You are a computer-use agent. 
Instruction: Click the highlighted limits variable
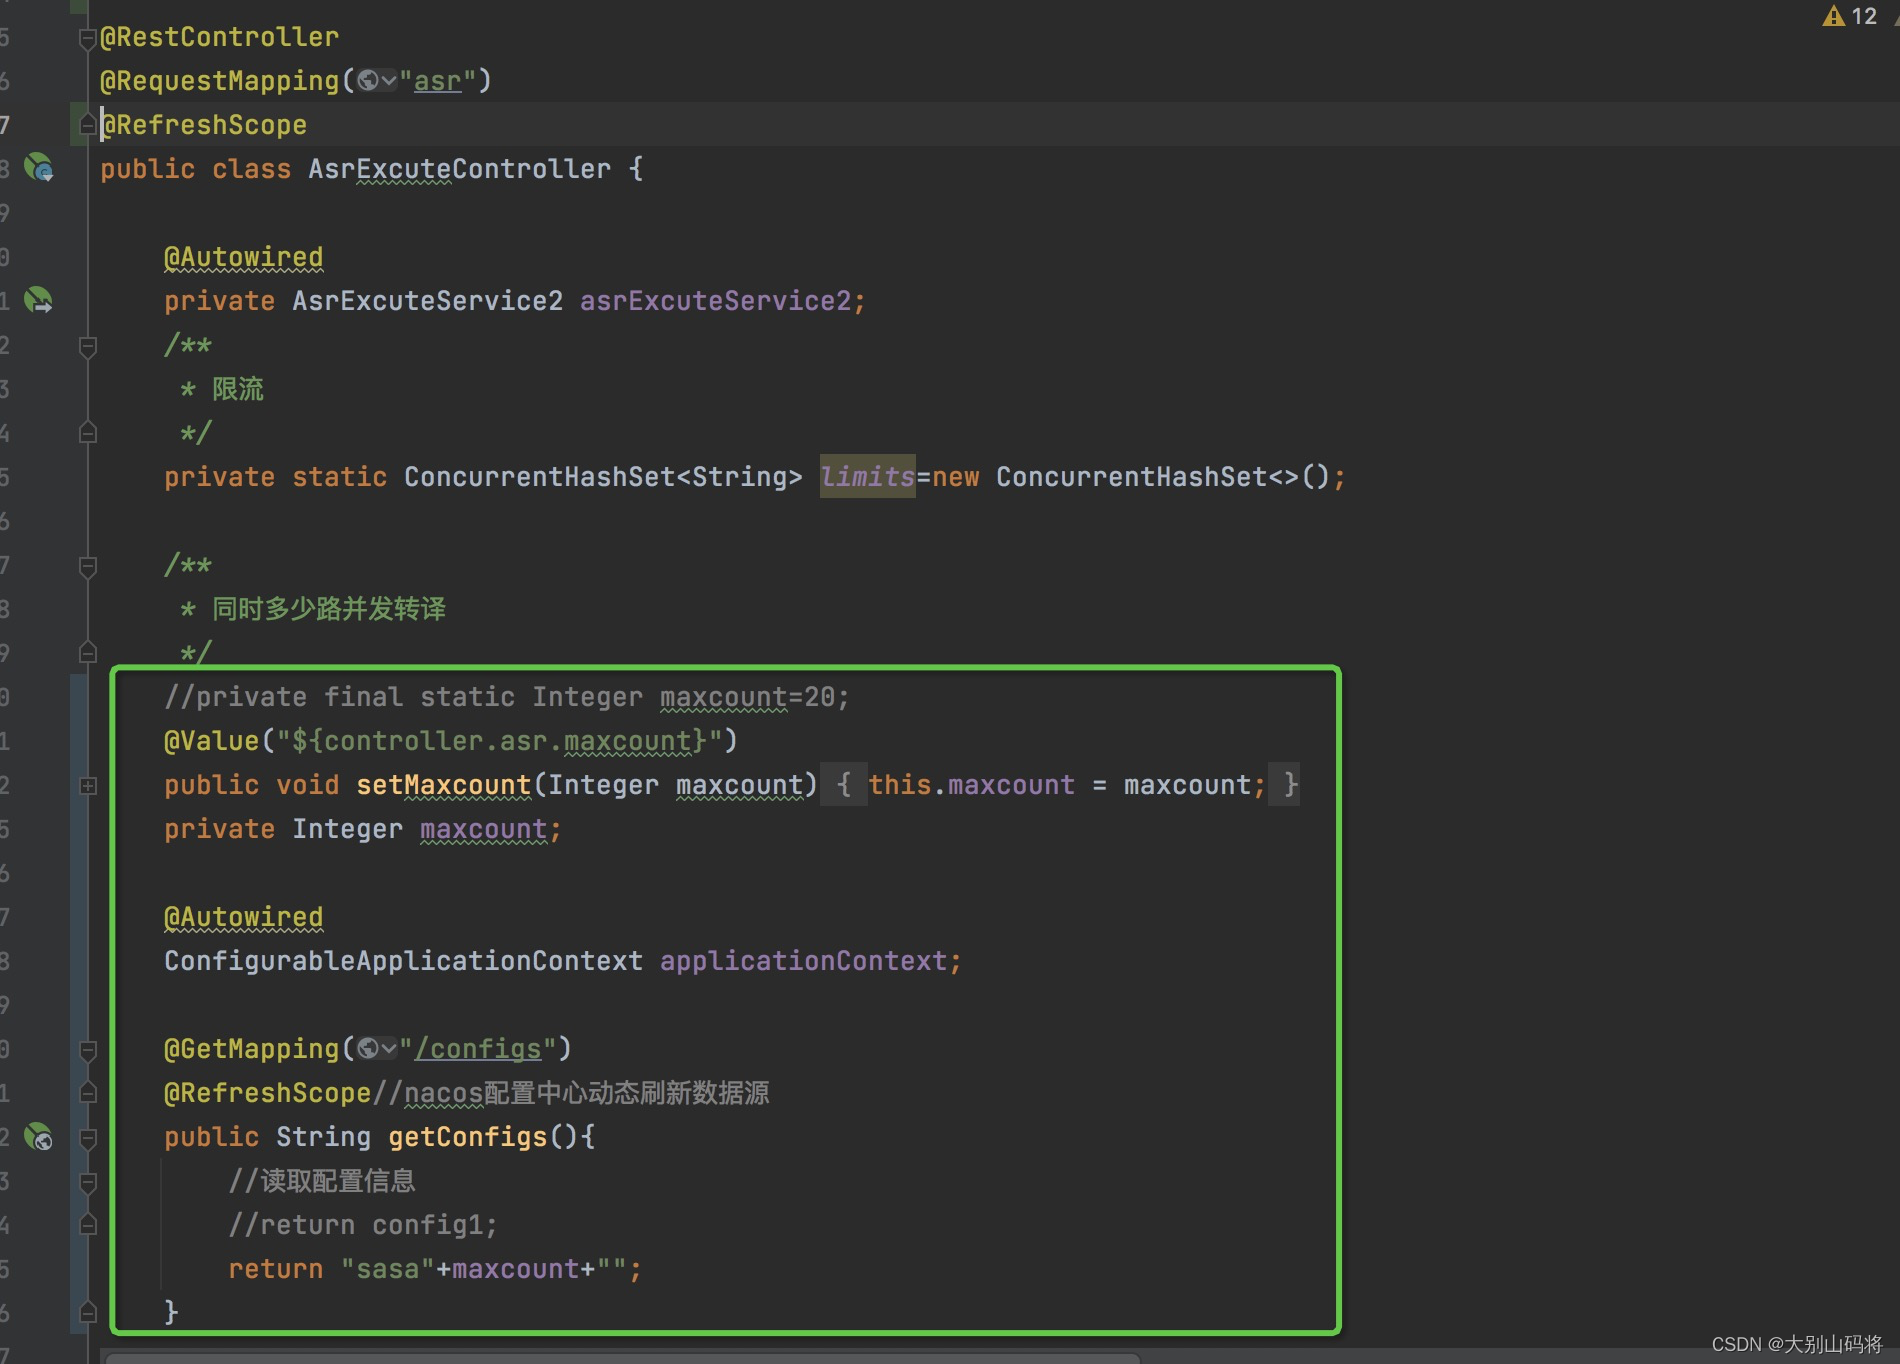coord(867,476)
